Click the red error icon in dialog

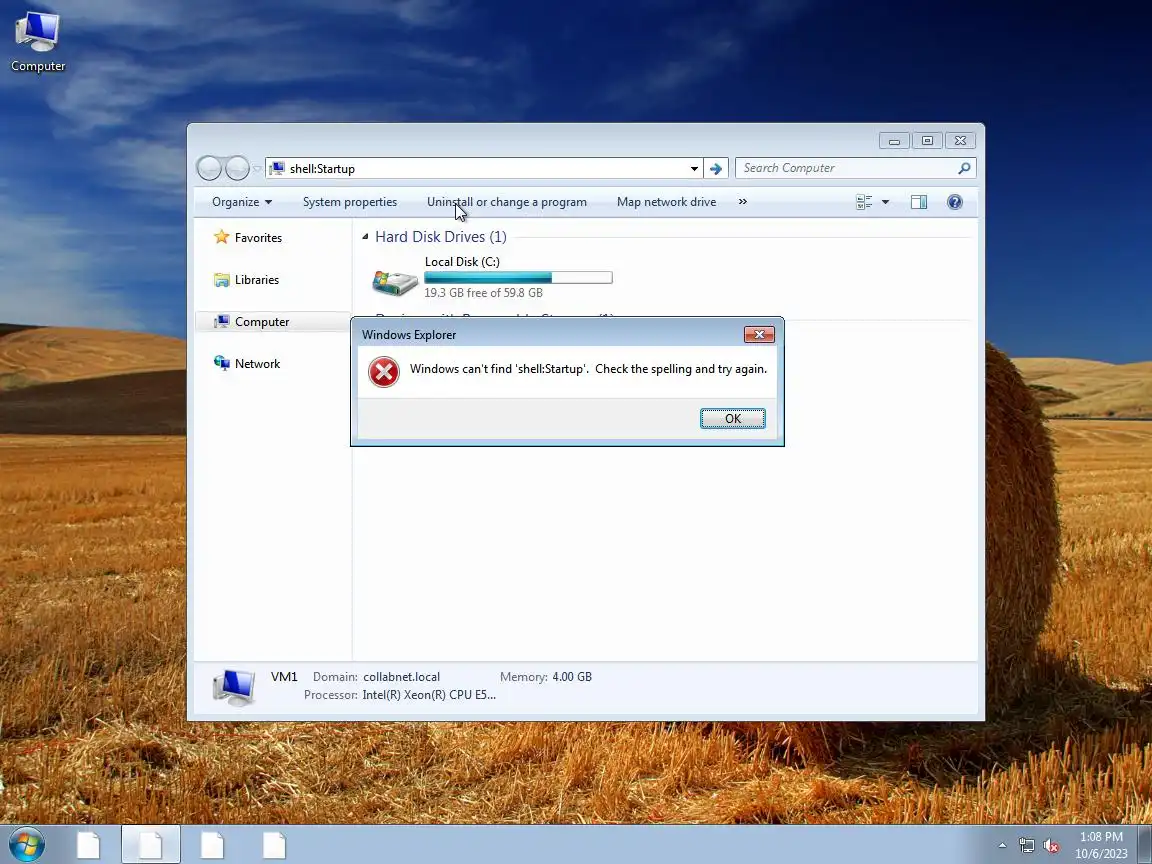pos(384,372)
